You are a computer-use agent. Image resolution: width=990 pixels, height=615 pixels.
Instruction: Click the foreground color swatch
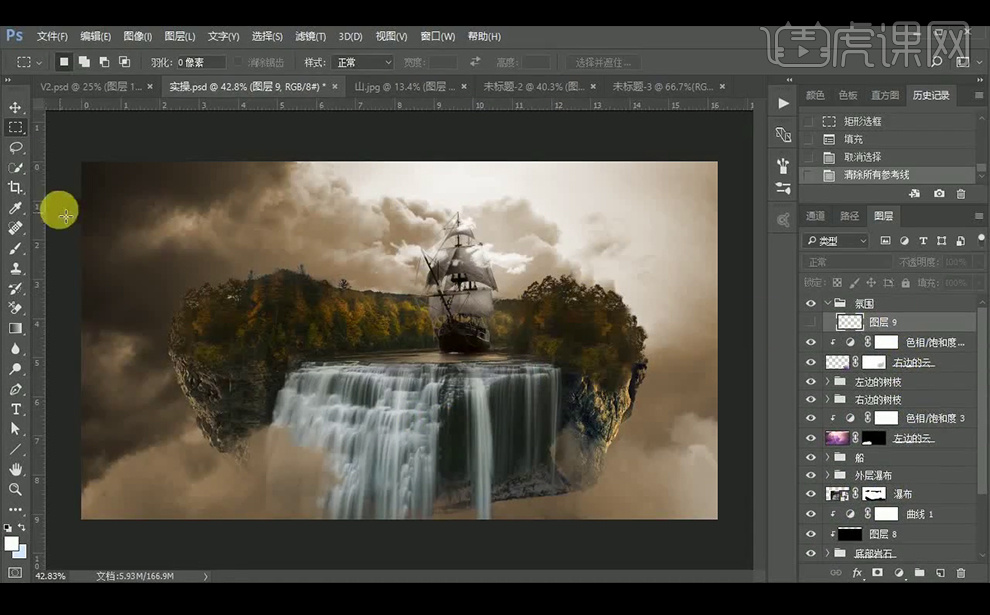tap(12, 543)
